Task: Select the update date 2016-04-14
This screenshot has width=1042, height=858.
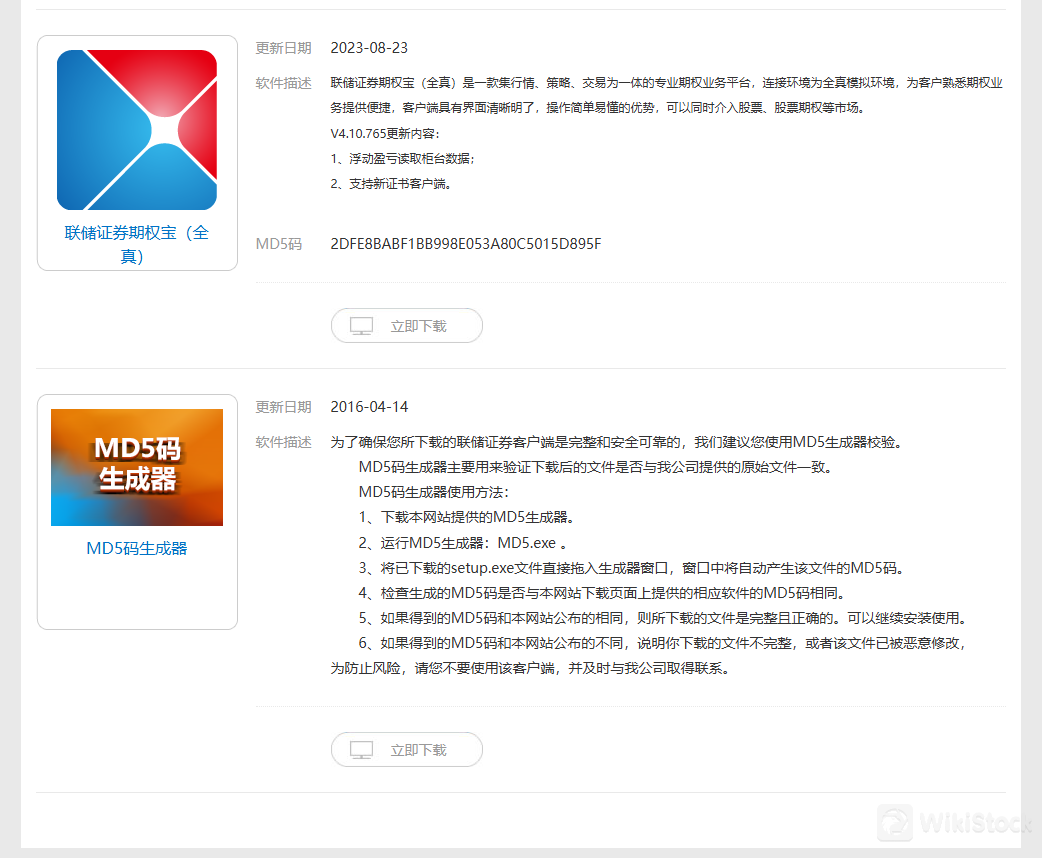Action: click(x=369, y=407)
